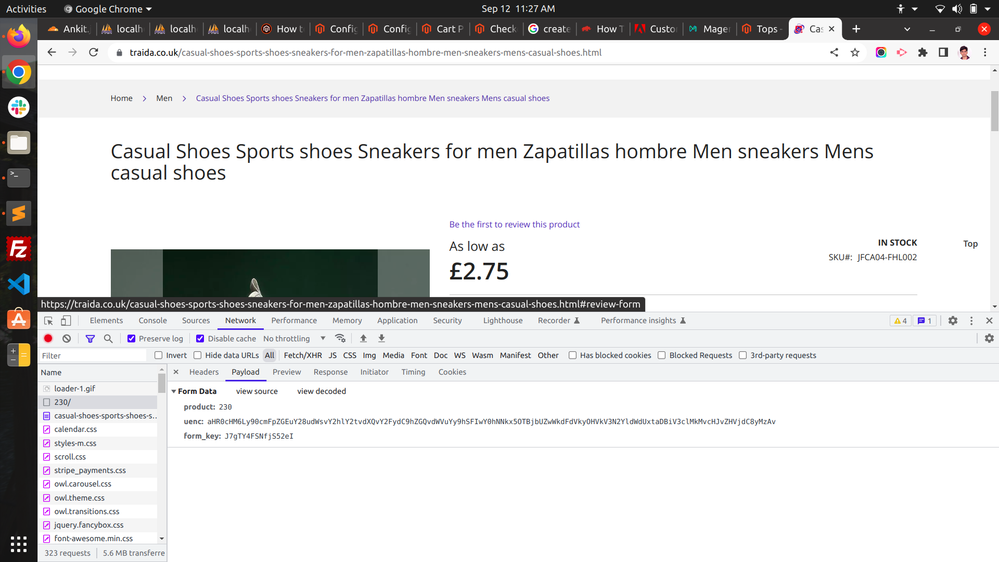999x562 pixels.
Task: Click the view decoded link
Action: (x=321, y=391)
